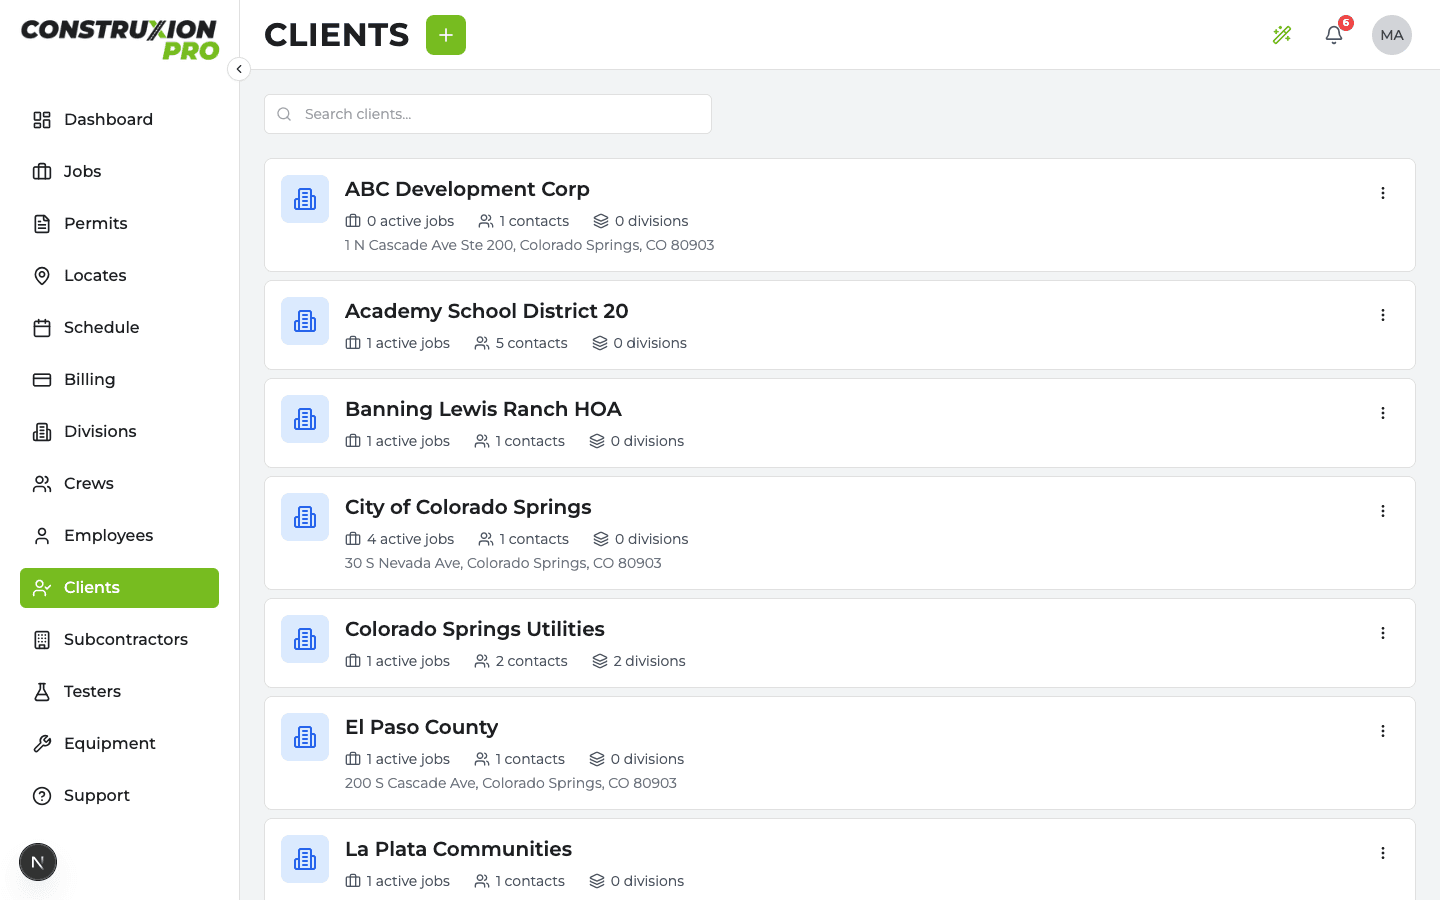Viewport: 1440px width, 900px height.
Task: Open the MA user avatar menu
Action: pos(1392,35)
